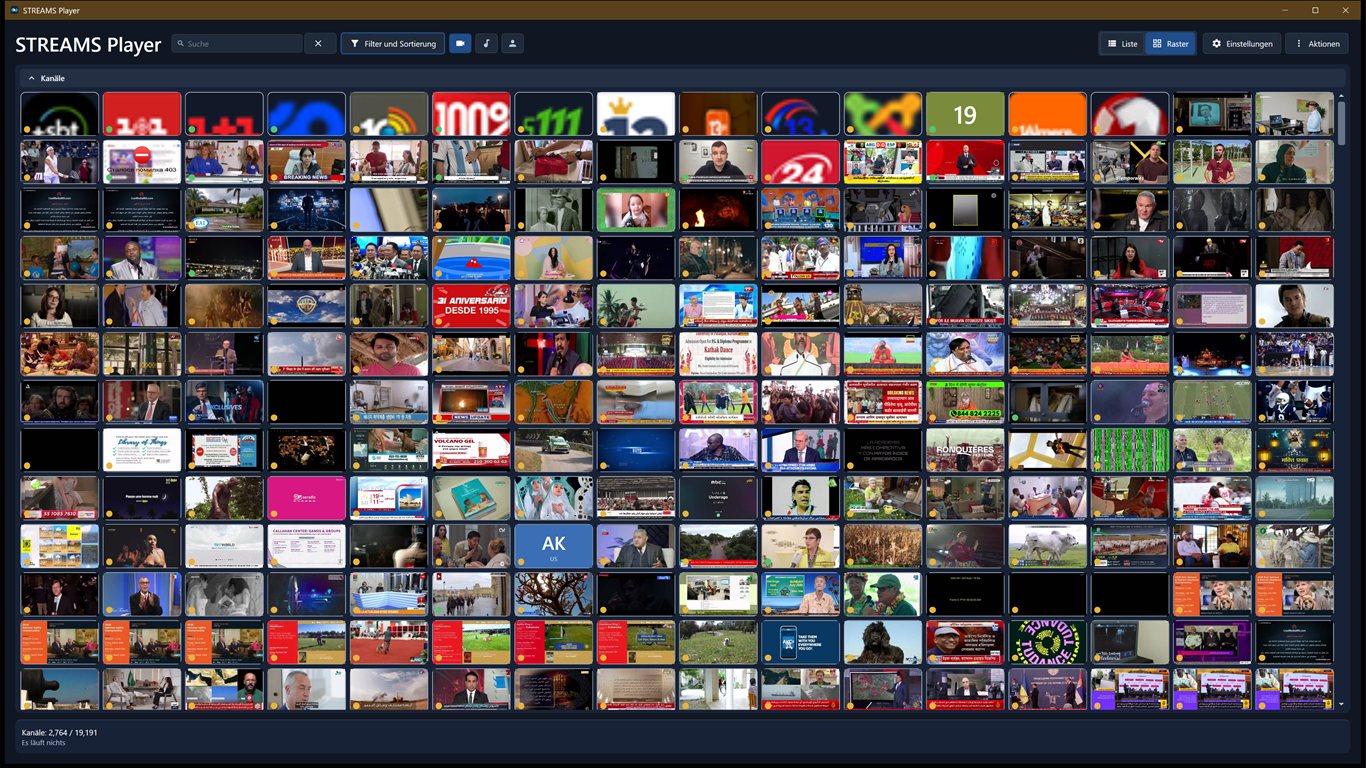Screen dimensions: 1366x768
Task: Click the STREAMS Player heading
Action: (x=89, y=45)
